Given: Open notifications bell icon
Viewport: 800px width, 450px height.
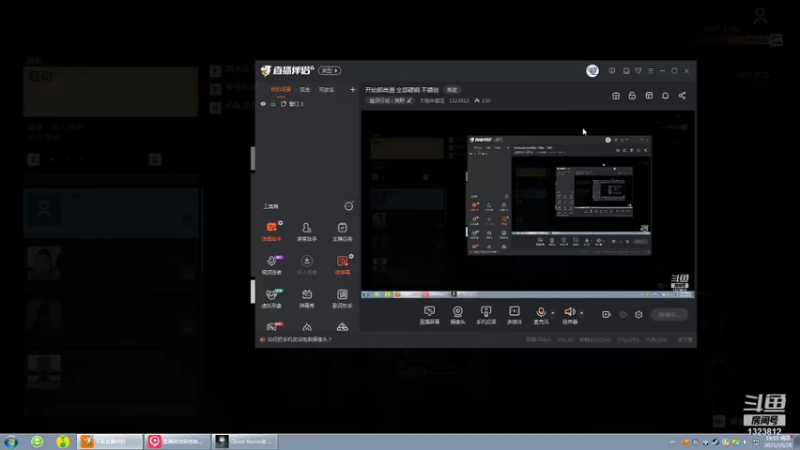Looking at the screenshot, I should [x=665, y=95].
